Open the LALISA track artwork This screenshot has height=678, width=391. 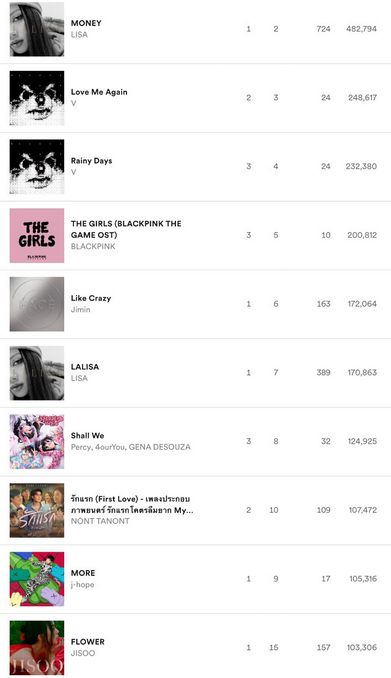coord(37,373)
